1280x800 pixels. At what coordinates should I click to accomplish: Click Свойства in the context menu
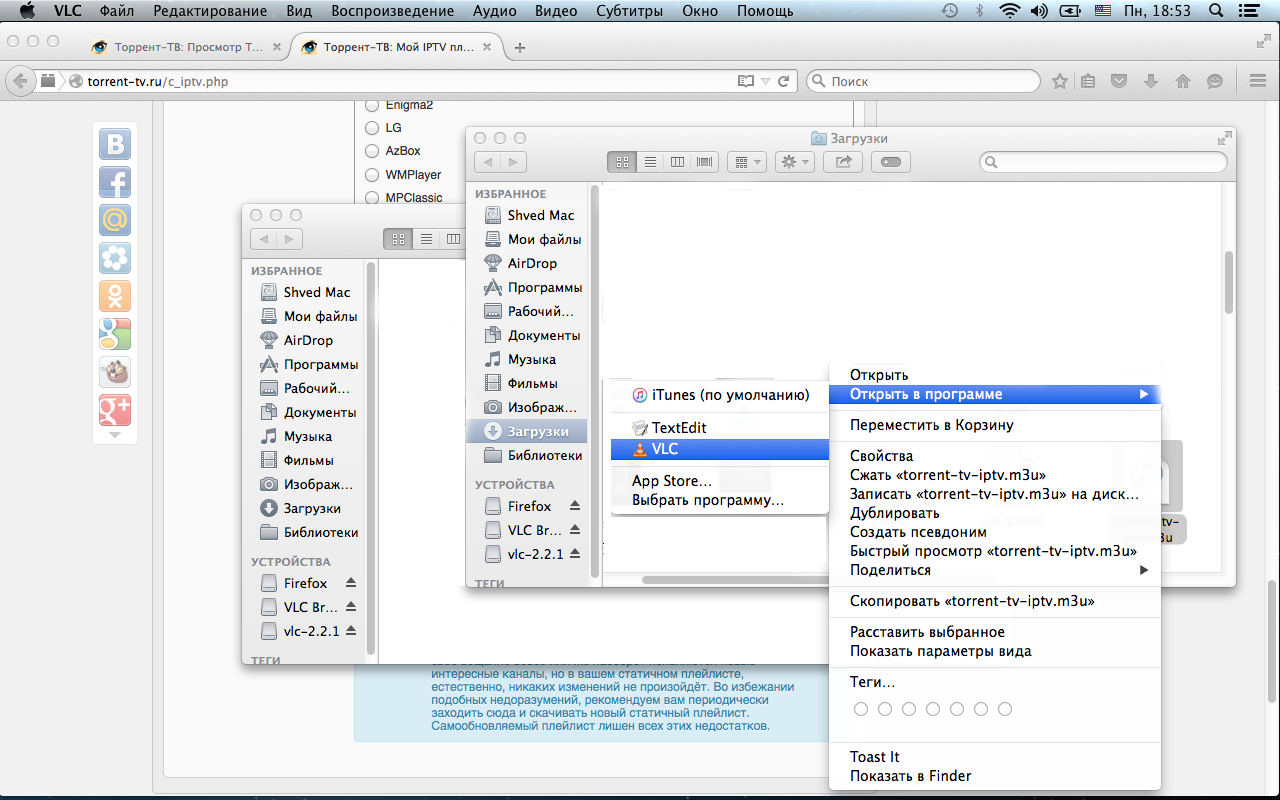coord(996,456)
